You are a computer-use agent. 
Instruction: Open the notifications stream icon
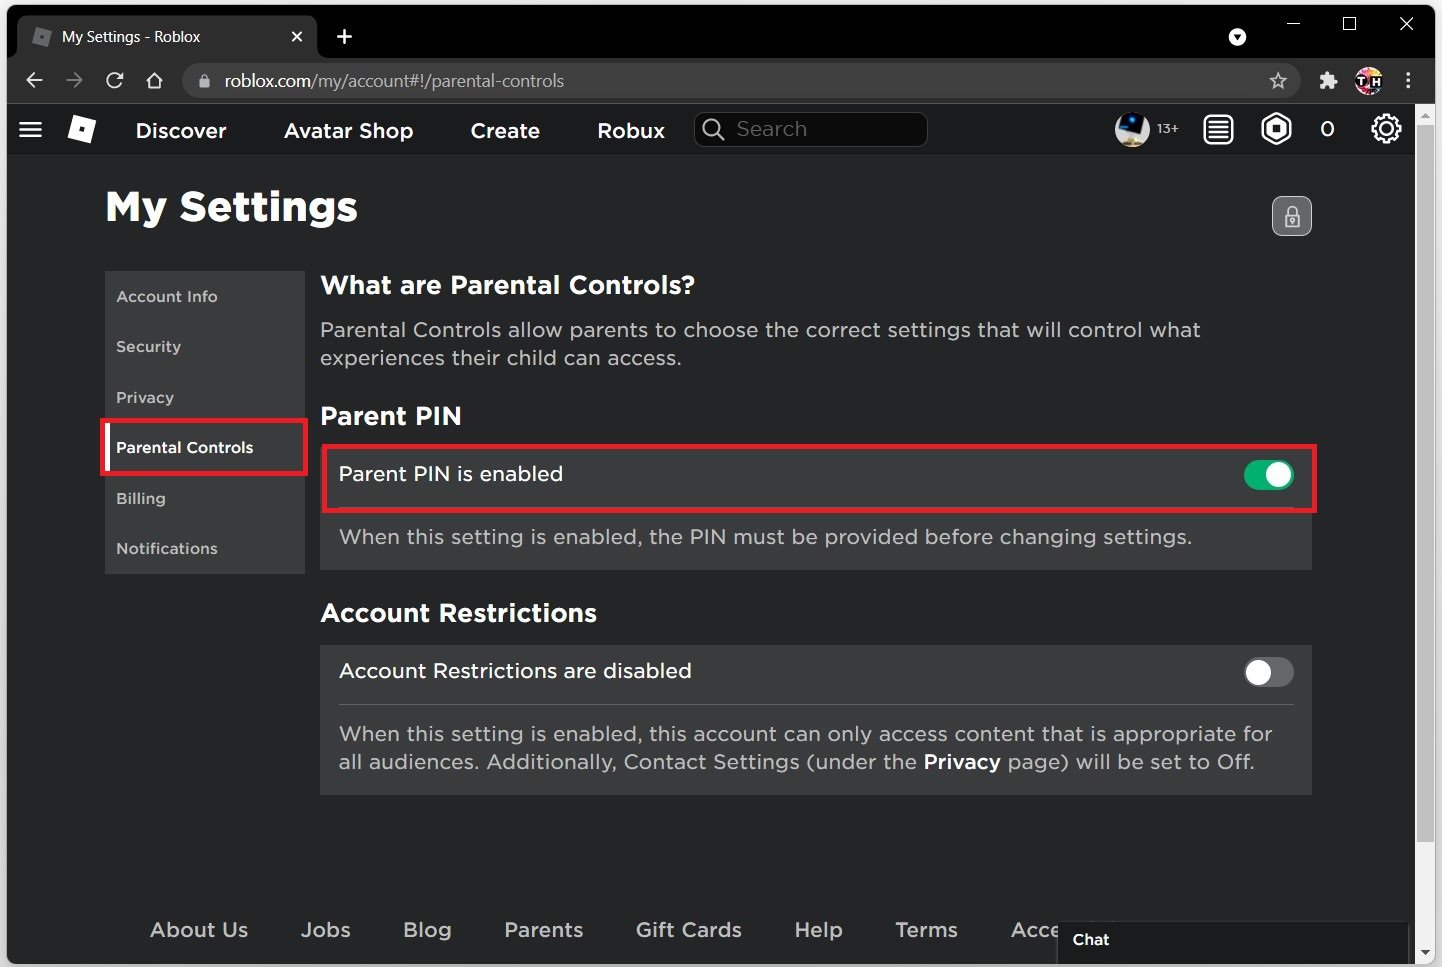(1218, 130)
